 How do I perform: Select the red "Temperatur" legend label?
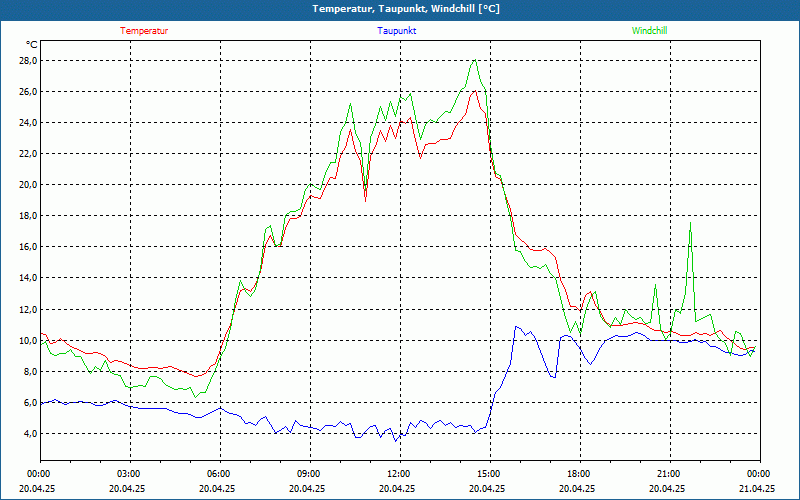pos(144,31)
